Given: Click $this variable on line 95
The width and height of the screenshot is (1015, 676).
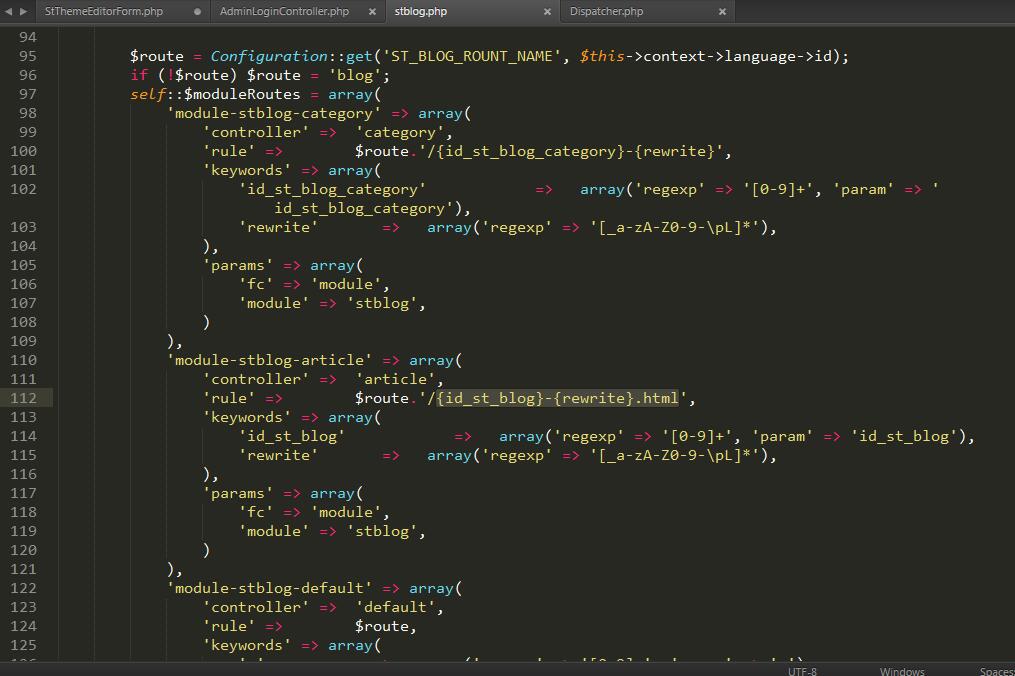Looking at the screenshot, I should point(602,56).
